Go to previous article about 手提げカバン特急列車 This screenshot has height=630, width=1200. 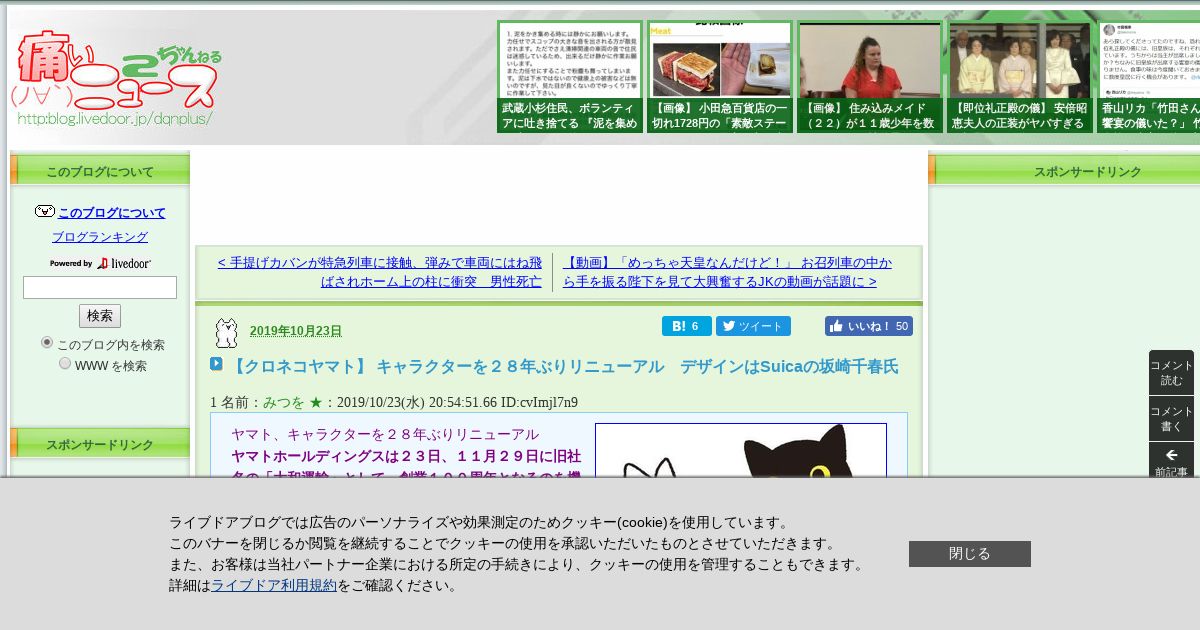(x=379, y=272)
